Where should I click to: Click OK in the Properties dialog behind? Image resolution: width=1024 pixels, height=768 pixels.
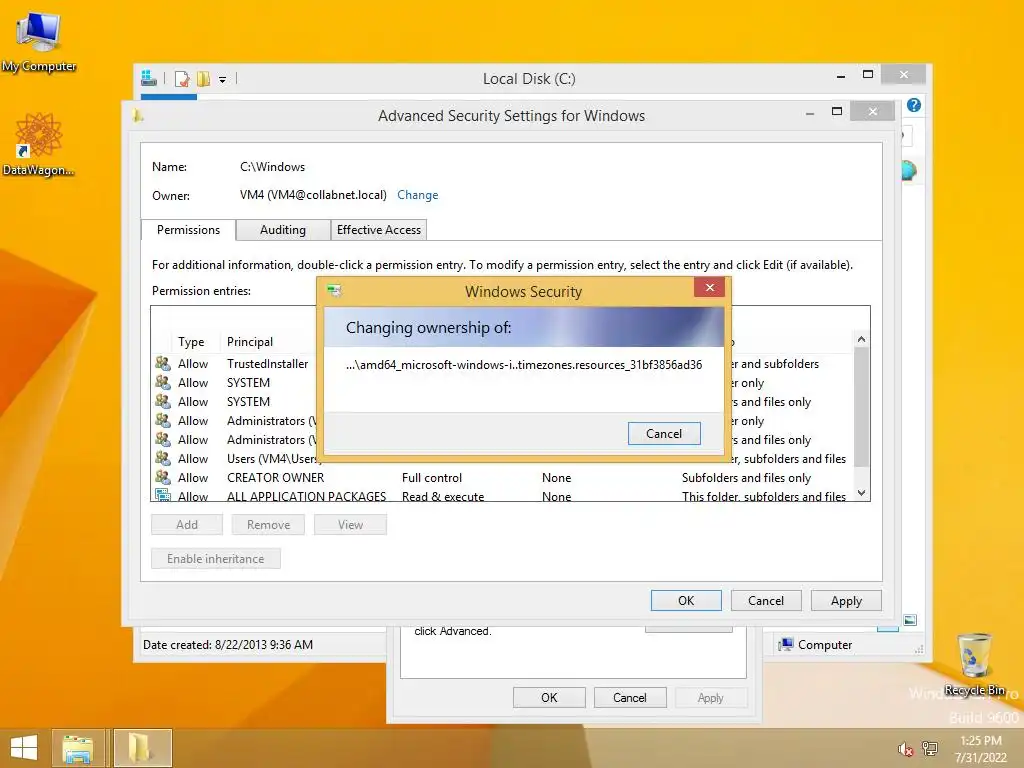tap(549, 697)
